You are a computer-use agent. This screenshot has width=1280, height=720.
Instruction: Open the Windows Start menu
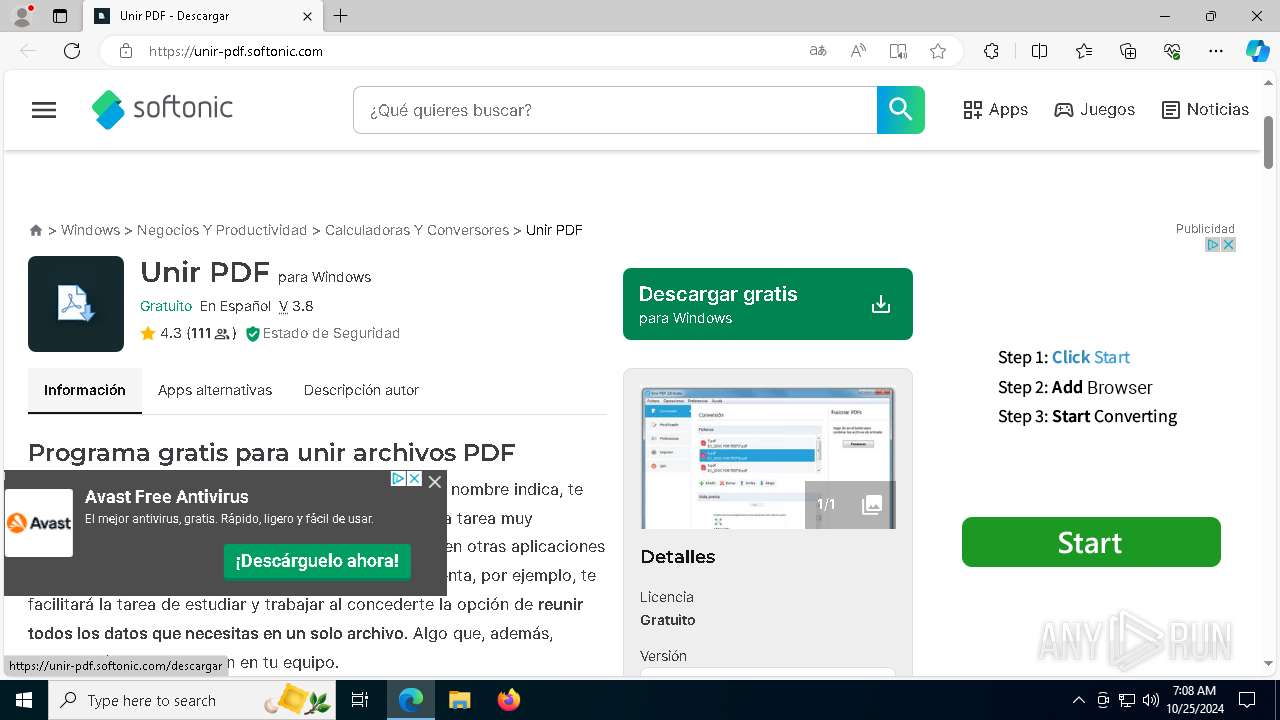tap(24, 700)
